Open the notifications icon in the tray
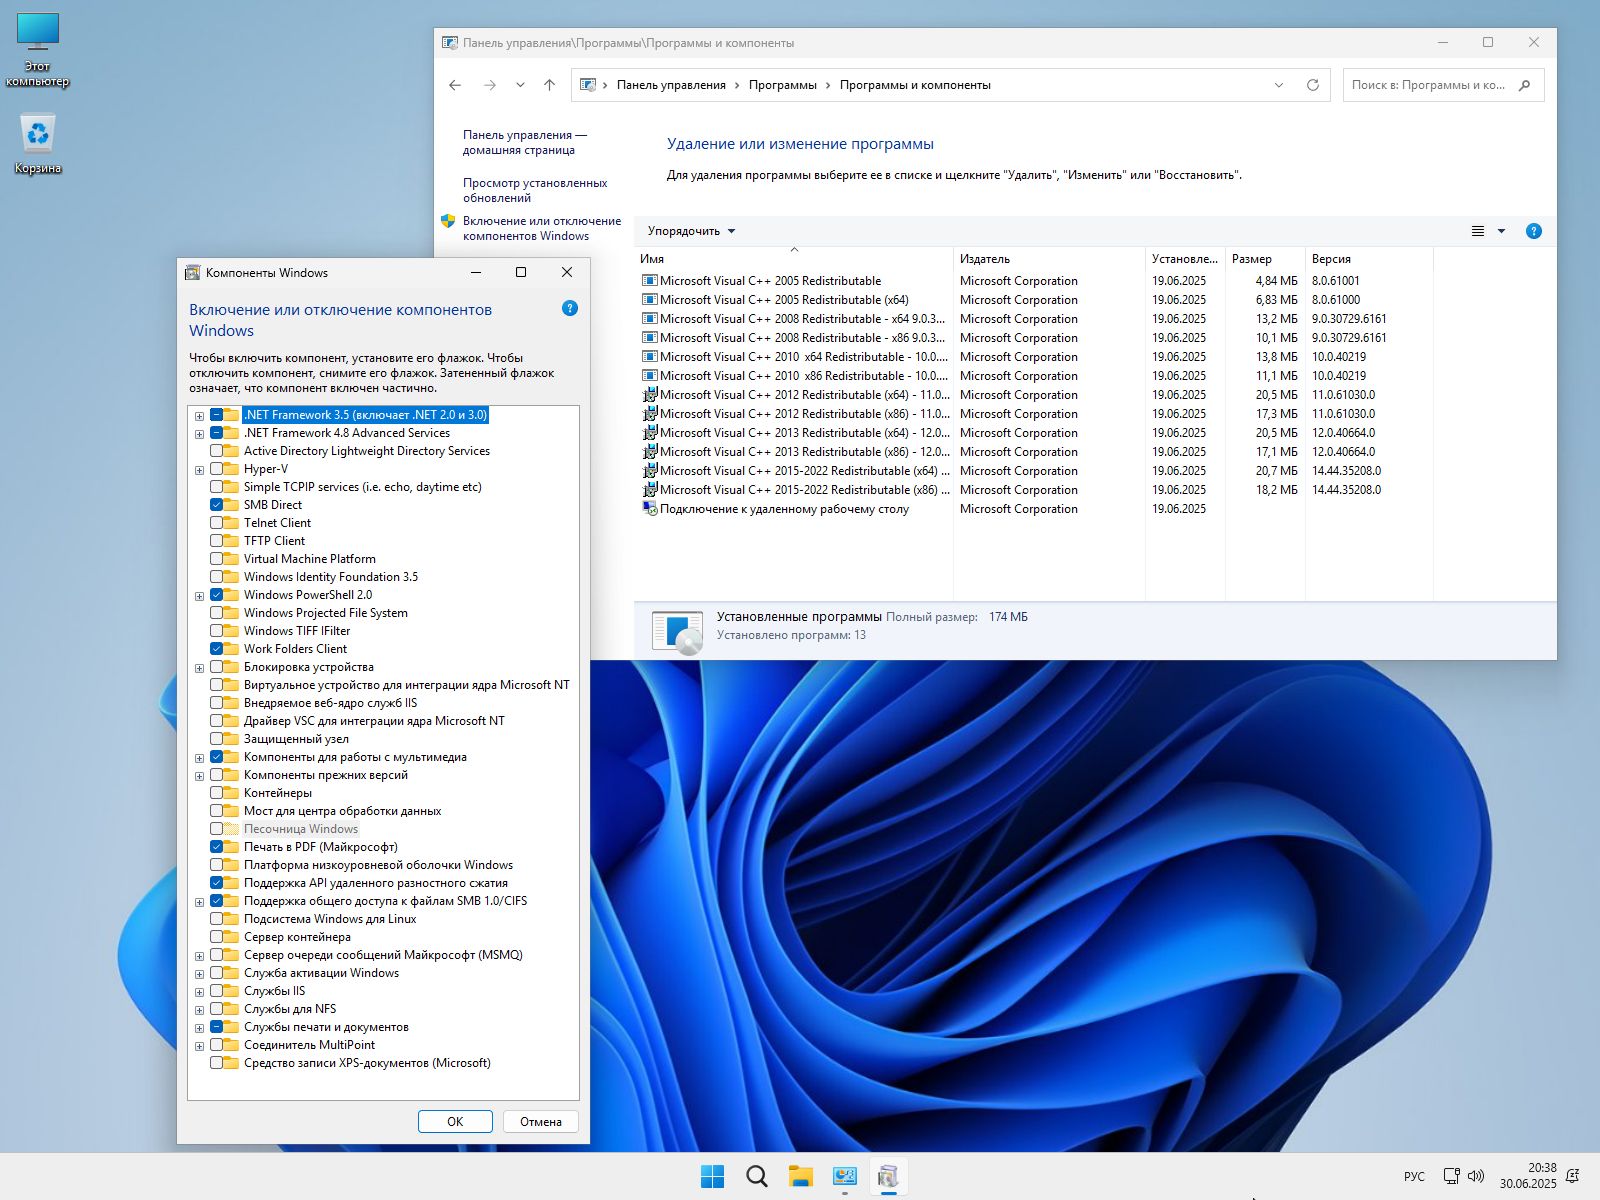Viewport: 1600px width, 1200px height. point(1573,1176)
